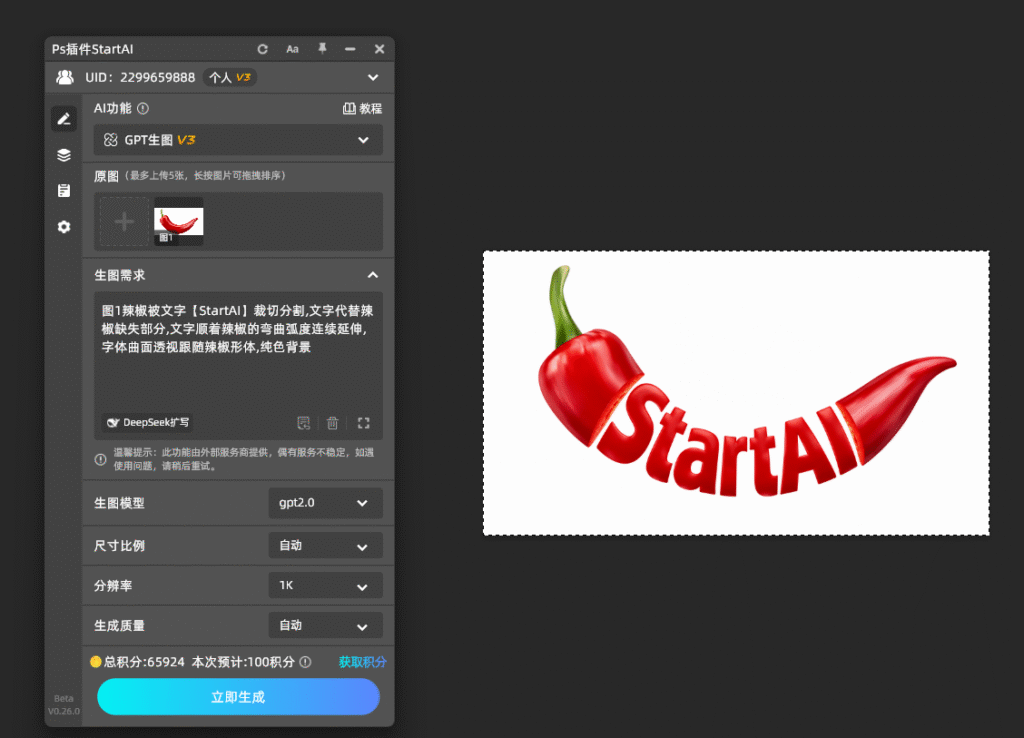Viewport: 1024px width, 738px height.
Task: Click the 个人 V3 membership badge
Action: coord(229,77)
